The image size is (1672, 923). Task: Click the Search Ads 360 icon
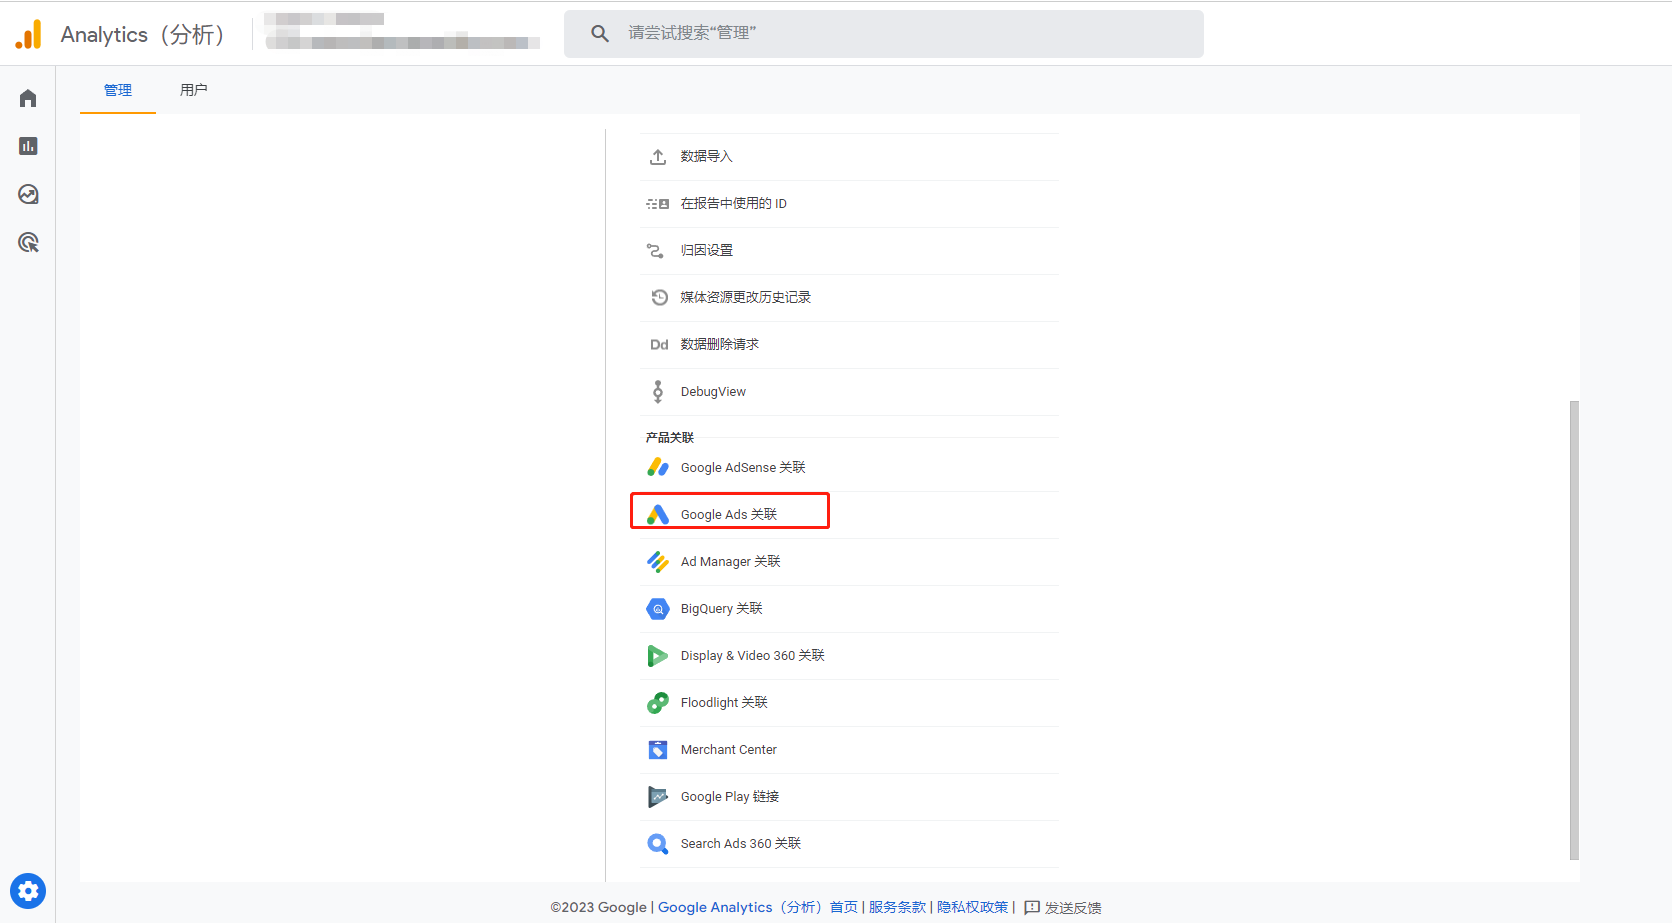pos(658,844)
